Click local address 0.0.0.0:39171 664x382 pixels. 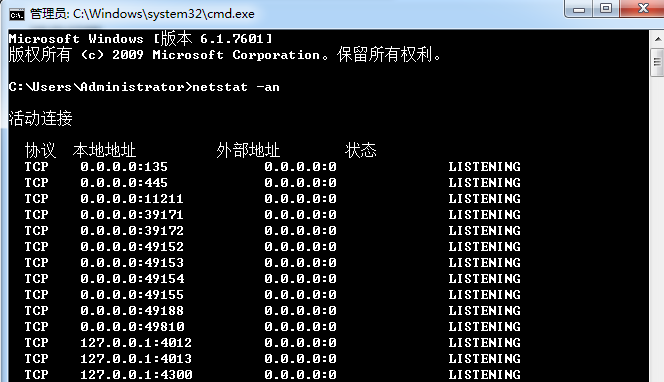132,215
